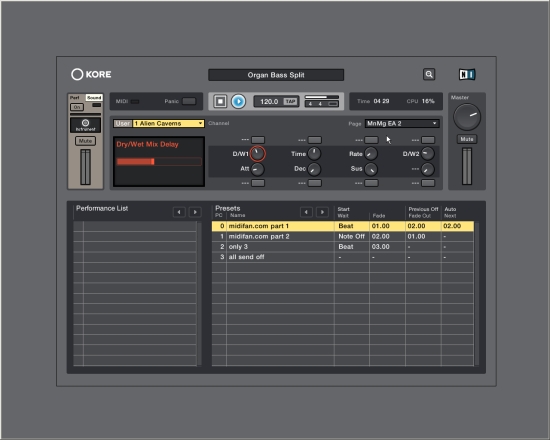Click the unlabeled knob below D/W2

tap(428, 169)
